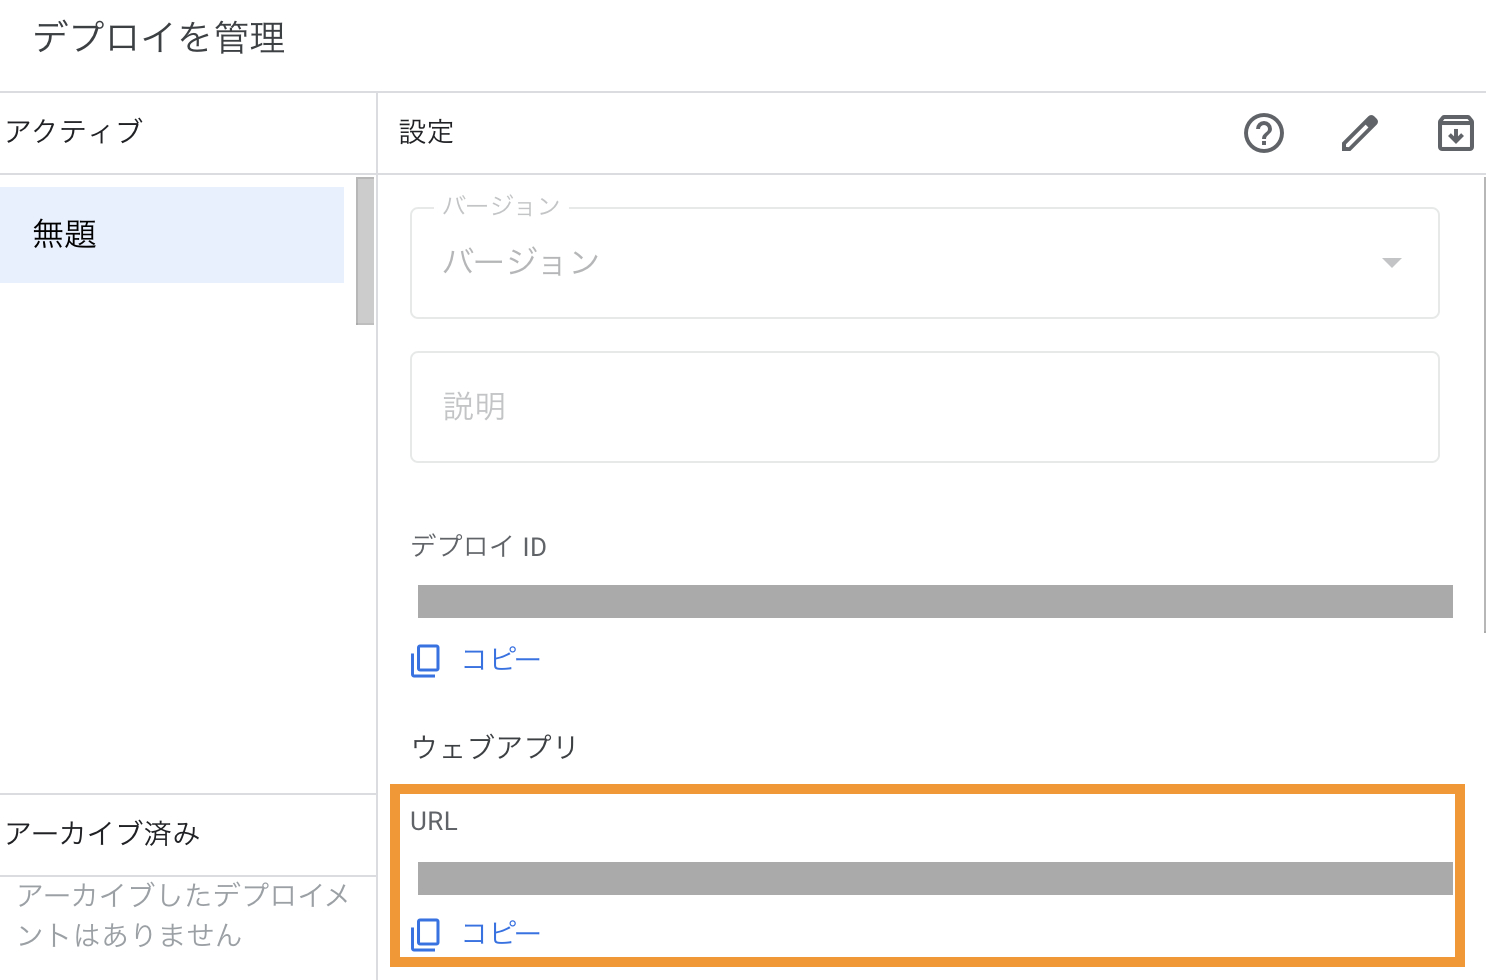Select the duplicate icon beside URL コピー link

pos(425,932)
